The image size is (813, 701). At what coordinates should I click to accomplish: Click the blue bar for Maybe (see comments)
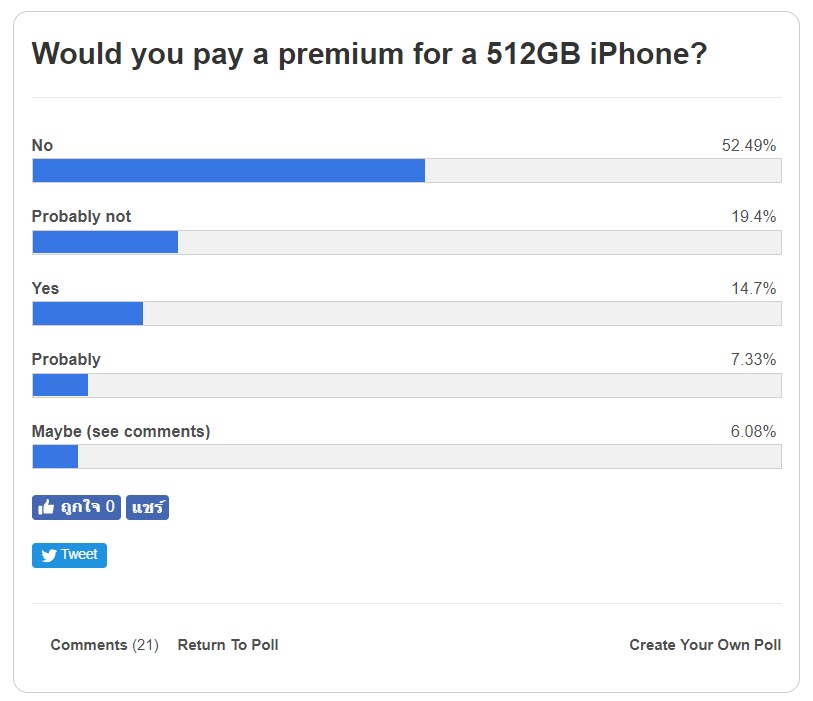[54, 456]
